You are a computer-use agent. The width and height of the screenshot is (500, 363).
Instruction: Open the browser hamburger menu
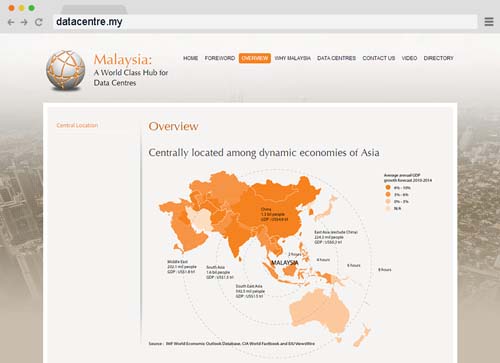[489, 22]
